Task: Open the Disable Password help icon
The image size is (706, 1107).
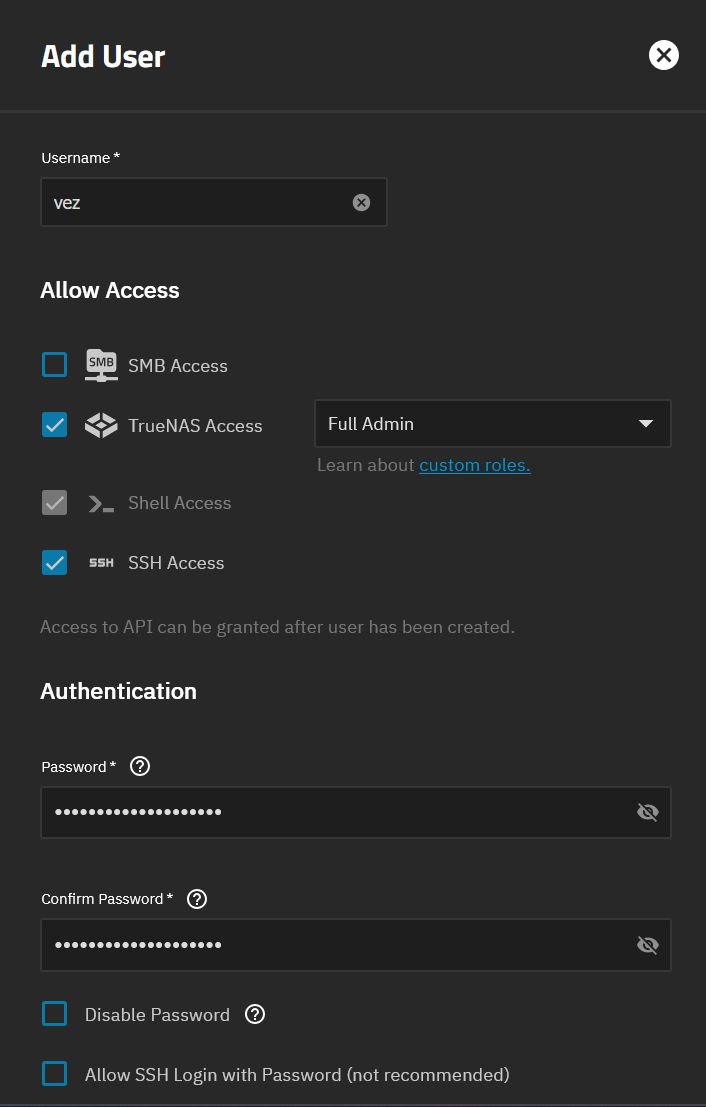Action: point(255,1015)
